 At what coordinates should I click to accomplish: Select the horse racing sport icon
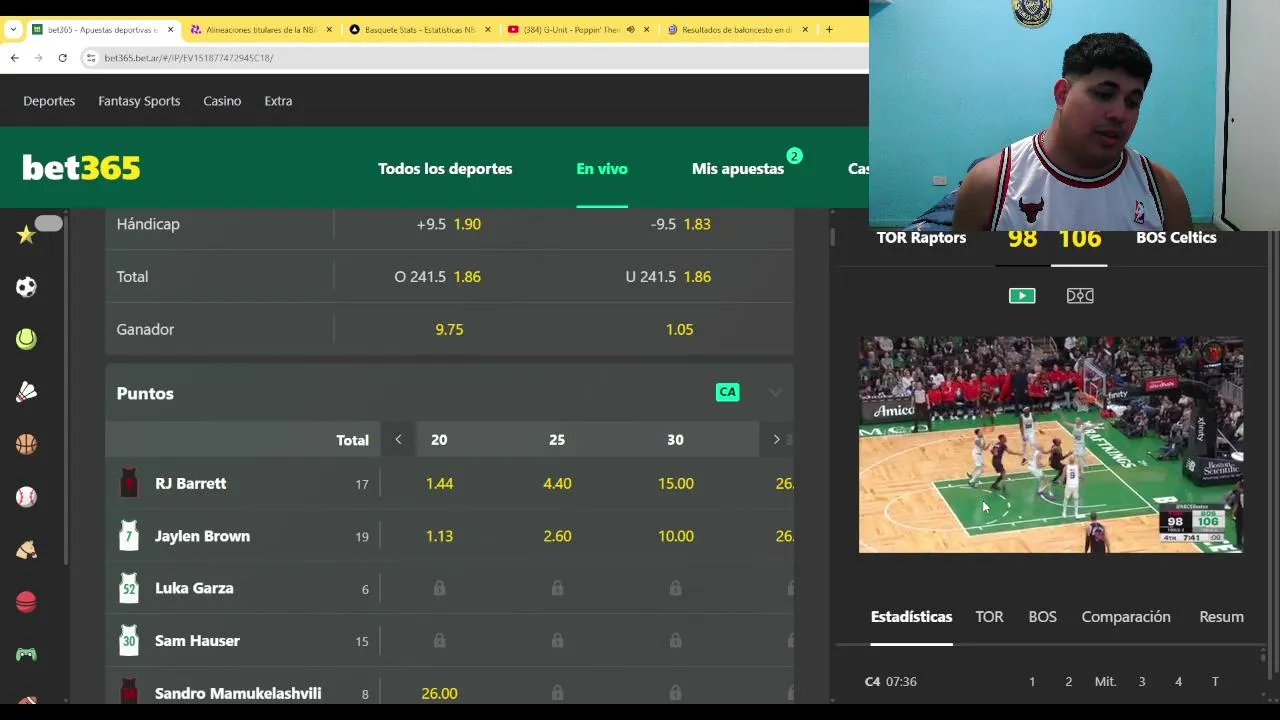pos(26,549)
